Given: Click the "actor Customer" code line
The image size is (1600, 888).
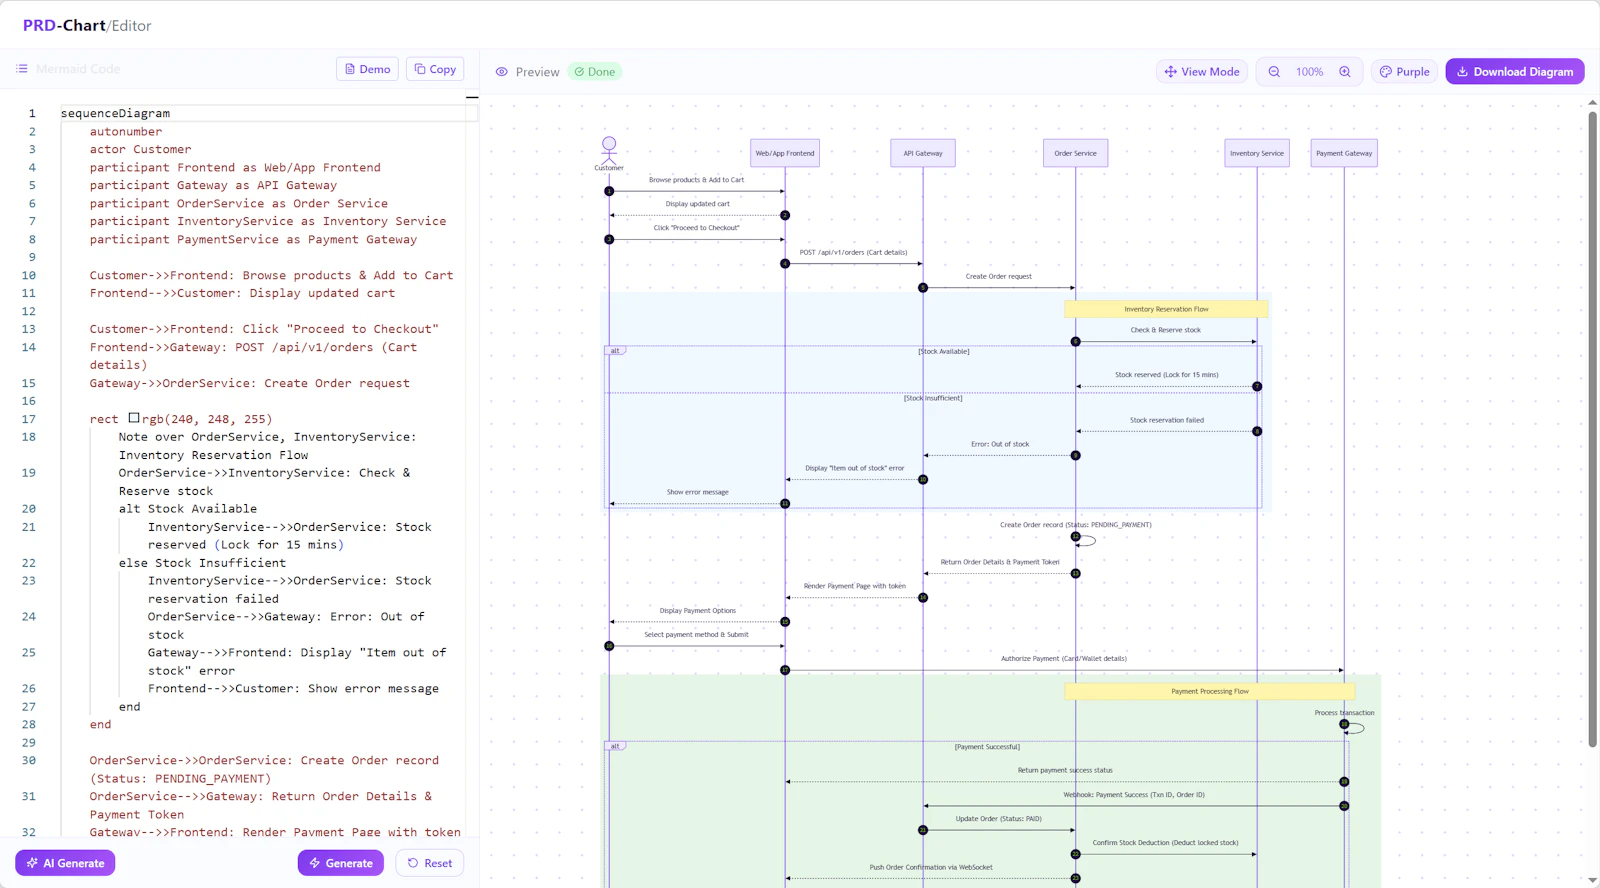Looking at the screenshot, I should pos(140,149).
